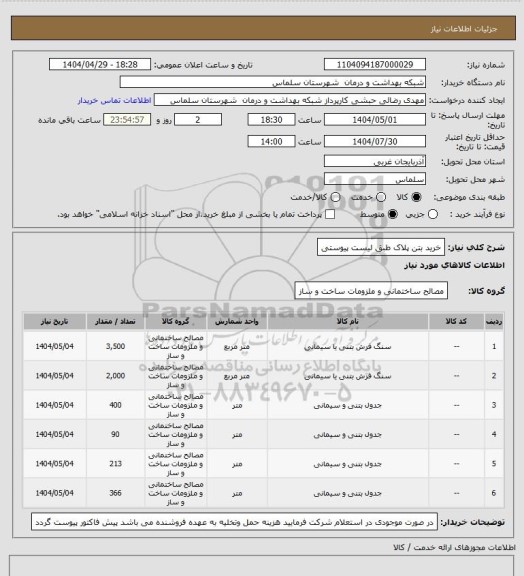The width and height of the screenshot is (524, 576).
Task: Select the quantity 366 cell in row 6
Action: [x=115, y=493]
